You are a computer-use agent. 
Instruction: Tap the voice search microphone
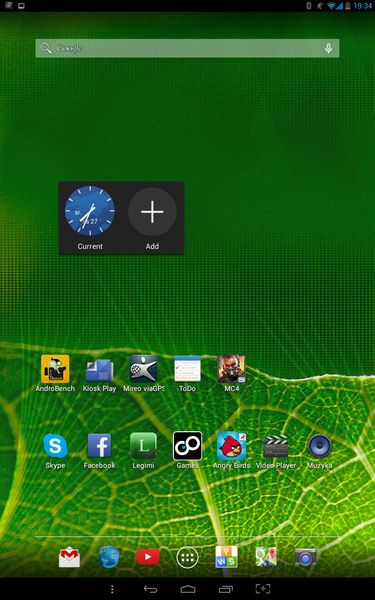click(x=328, y=48)
